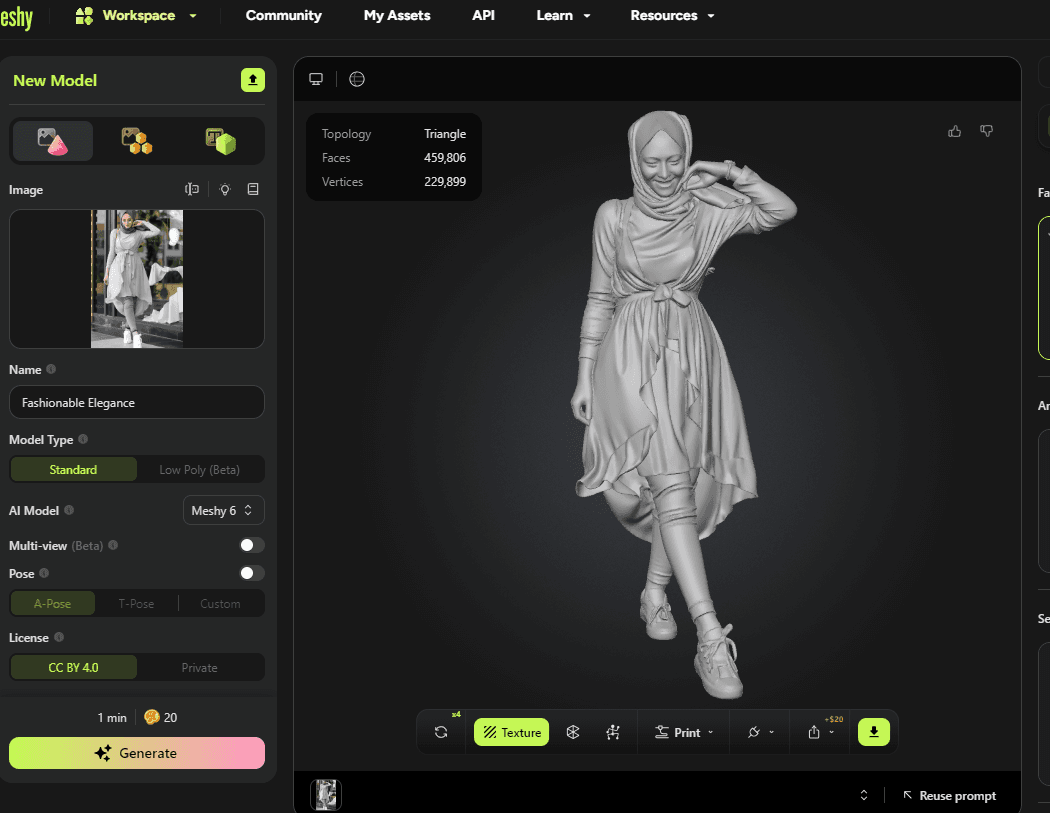Click the uploaded reference image preview

click(137, 279)
